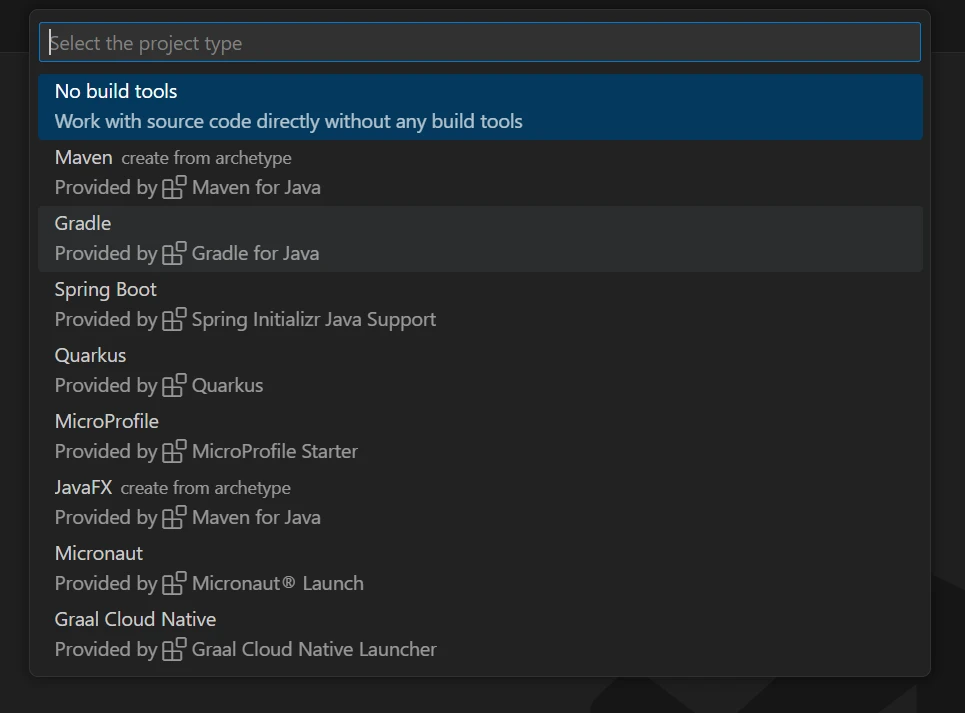Click the extension icon by 'Micronaut® Launch'
965x713 pixels.
[175, 583]
